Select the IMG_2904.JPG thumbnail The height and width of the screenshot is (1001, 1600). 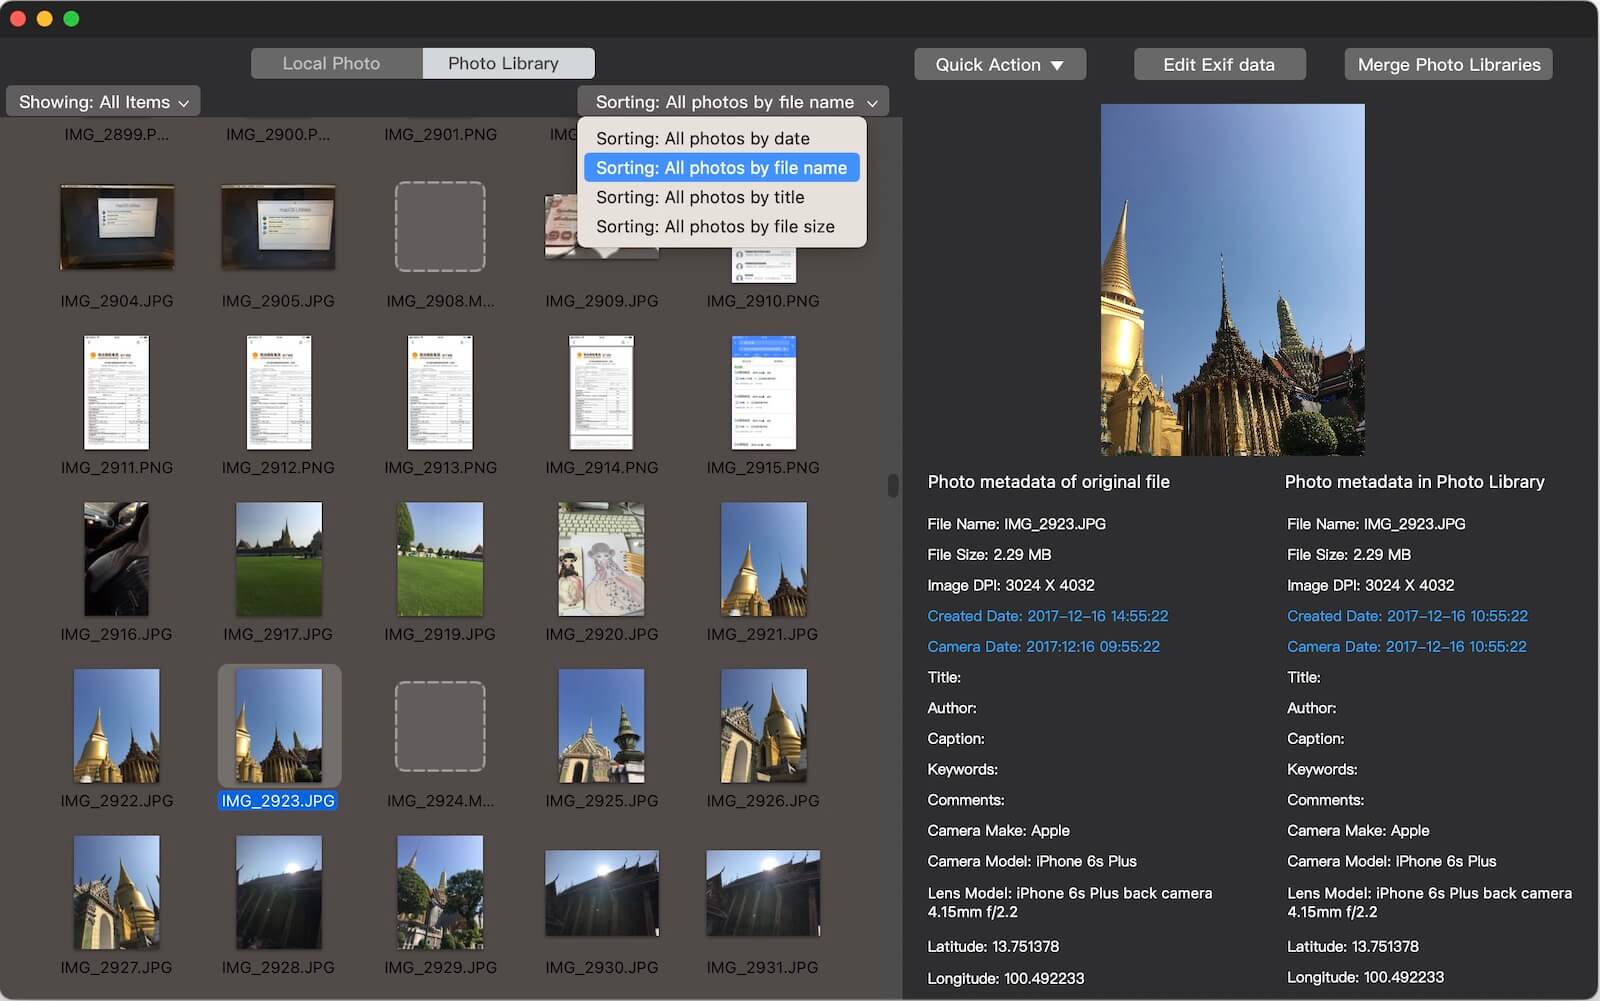coord(117,227)
